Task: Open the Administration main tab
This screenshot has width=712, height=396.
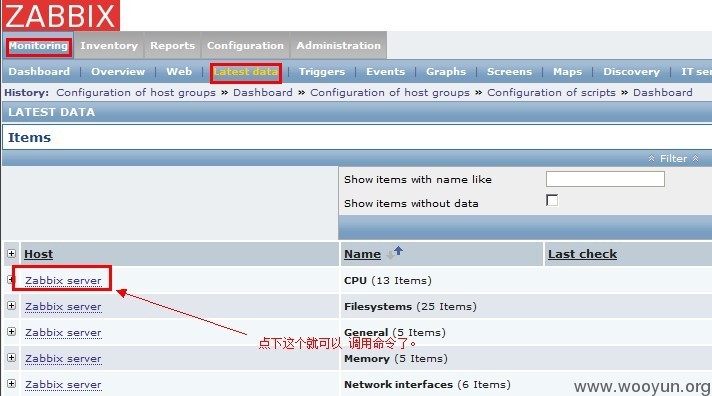Action: 339,46
